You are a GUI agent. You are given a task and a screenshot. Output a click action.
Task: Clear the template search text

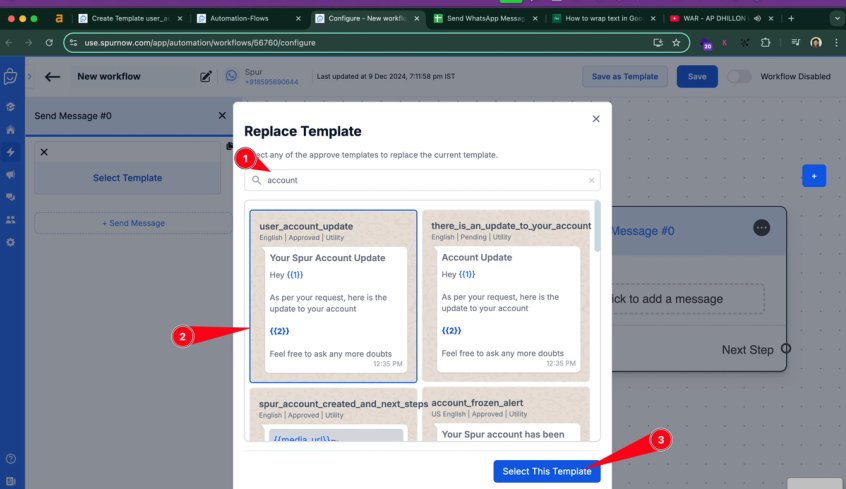click(591, 180)
